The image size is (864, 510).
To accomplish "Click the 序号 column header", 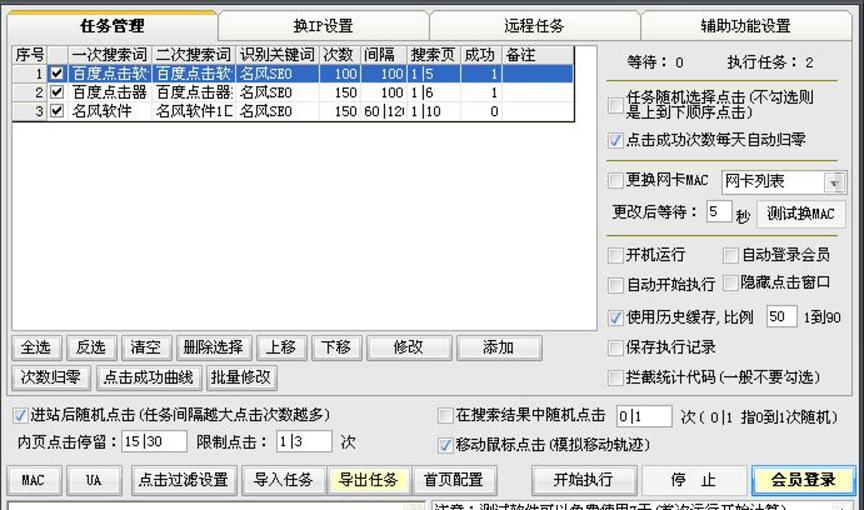I will click(x=30, y=55).
